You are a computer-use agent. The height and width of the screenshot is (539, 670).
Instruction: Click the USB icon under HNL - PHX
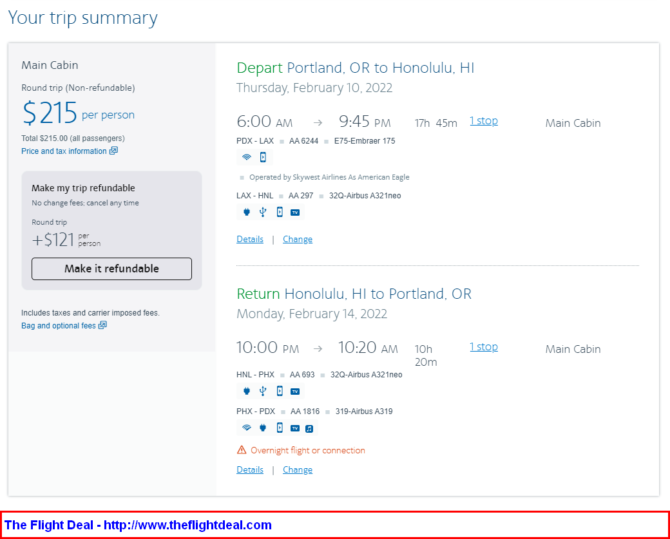(x=262, y=391)
